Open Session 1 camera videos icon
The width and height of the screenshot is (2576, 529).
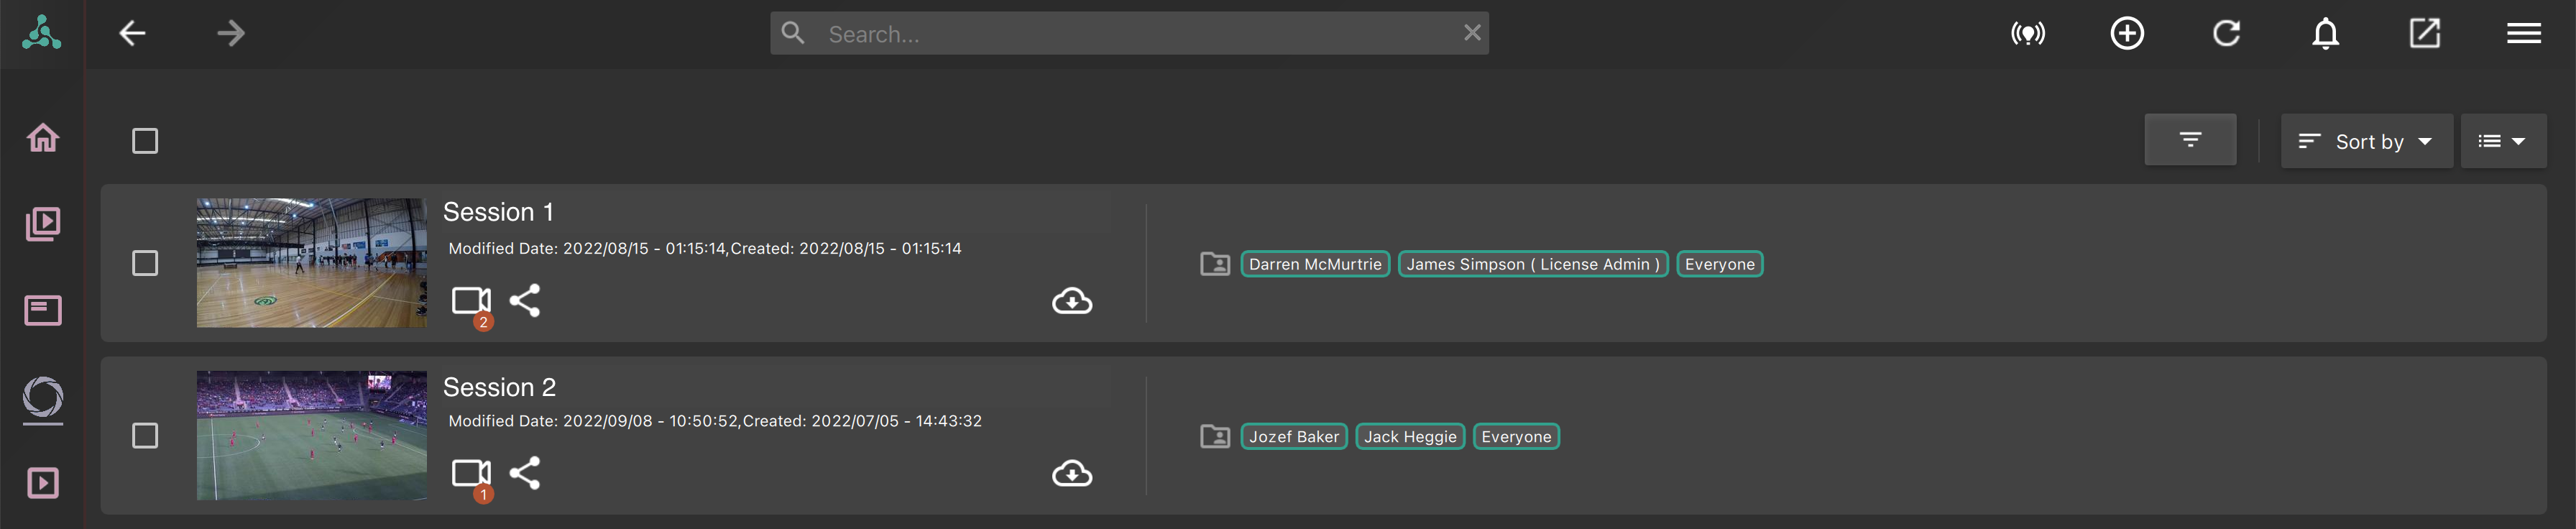[472, 301]
